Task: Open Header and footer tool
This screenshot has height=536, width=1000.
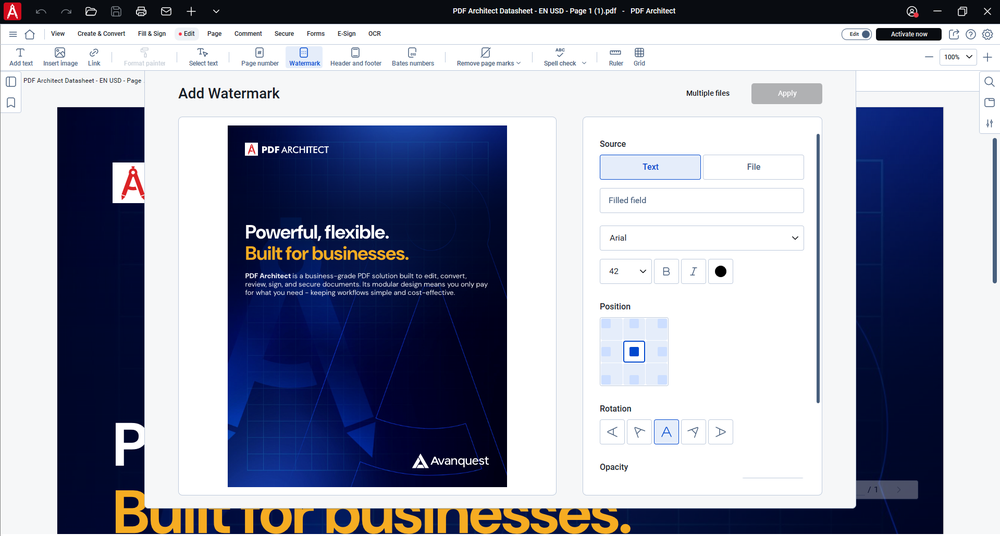Action: tap(355, 57)
